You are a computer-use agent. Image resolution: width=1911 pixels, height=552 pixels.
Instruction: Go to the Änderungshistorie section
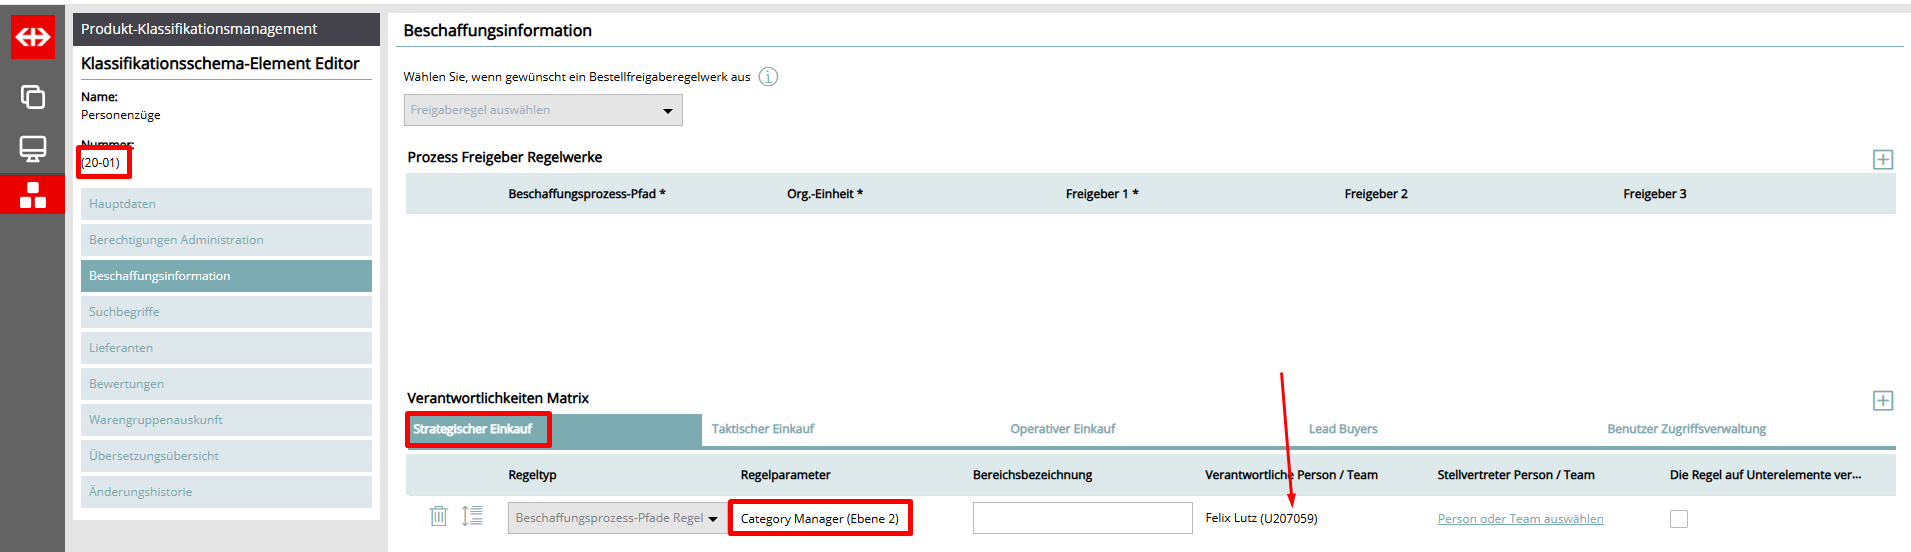point(226,492)
